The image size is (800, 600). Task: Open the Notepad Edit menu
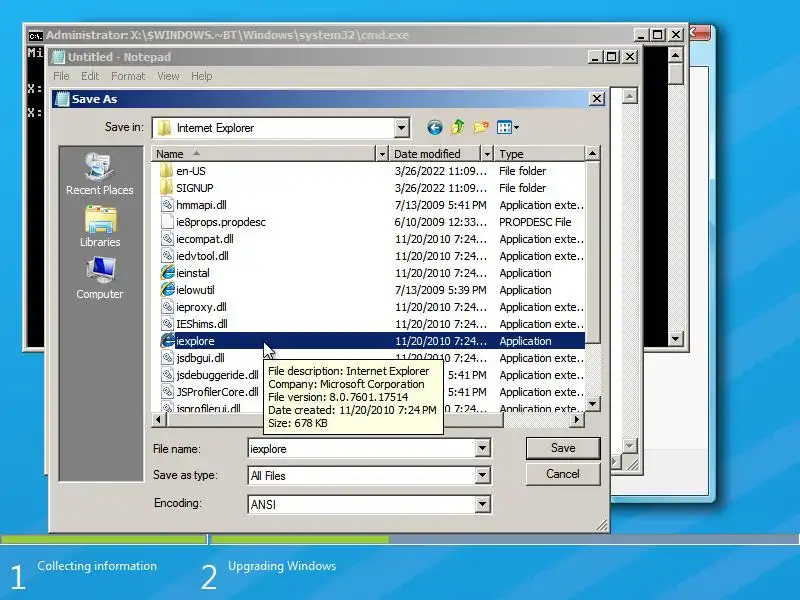(90, 76)
